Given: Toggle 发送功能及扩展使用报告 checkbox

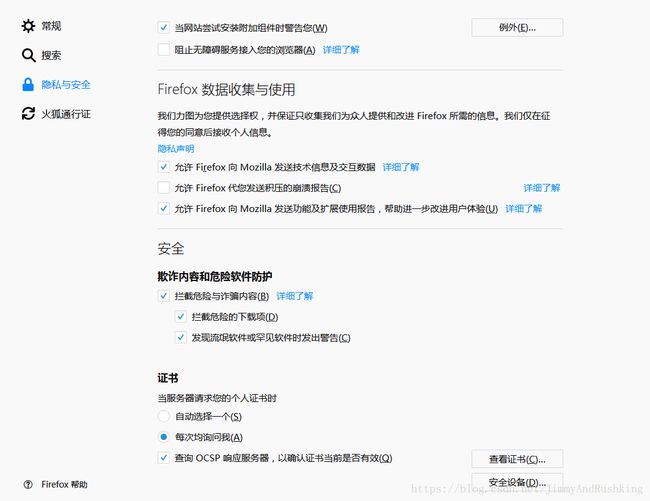Looking at the screenshot, I should coord(164,208).
